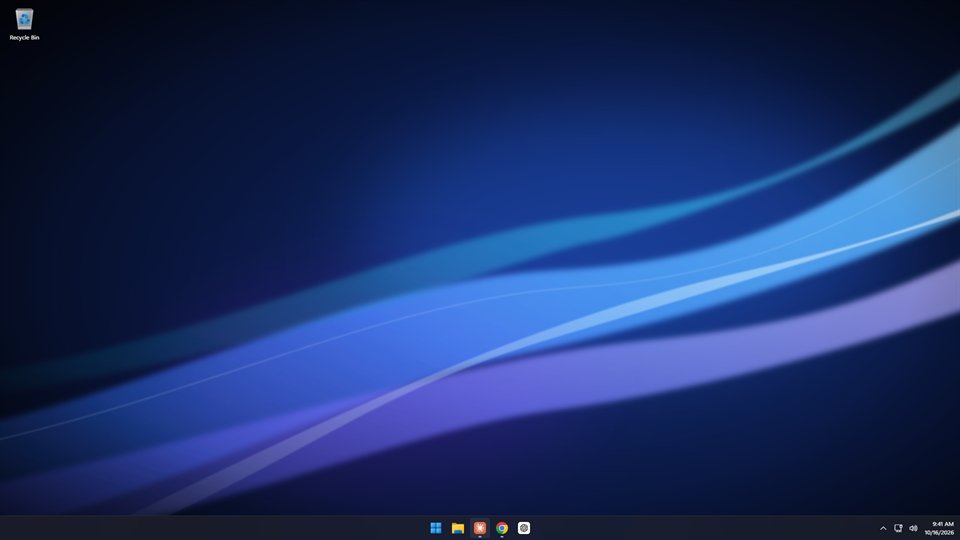
Task: Open the Recycle Bin desktop icon
Action: [x=24, y=24]
